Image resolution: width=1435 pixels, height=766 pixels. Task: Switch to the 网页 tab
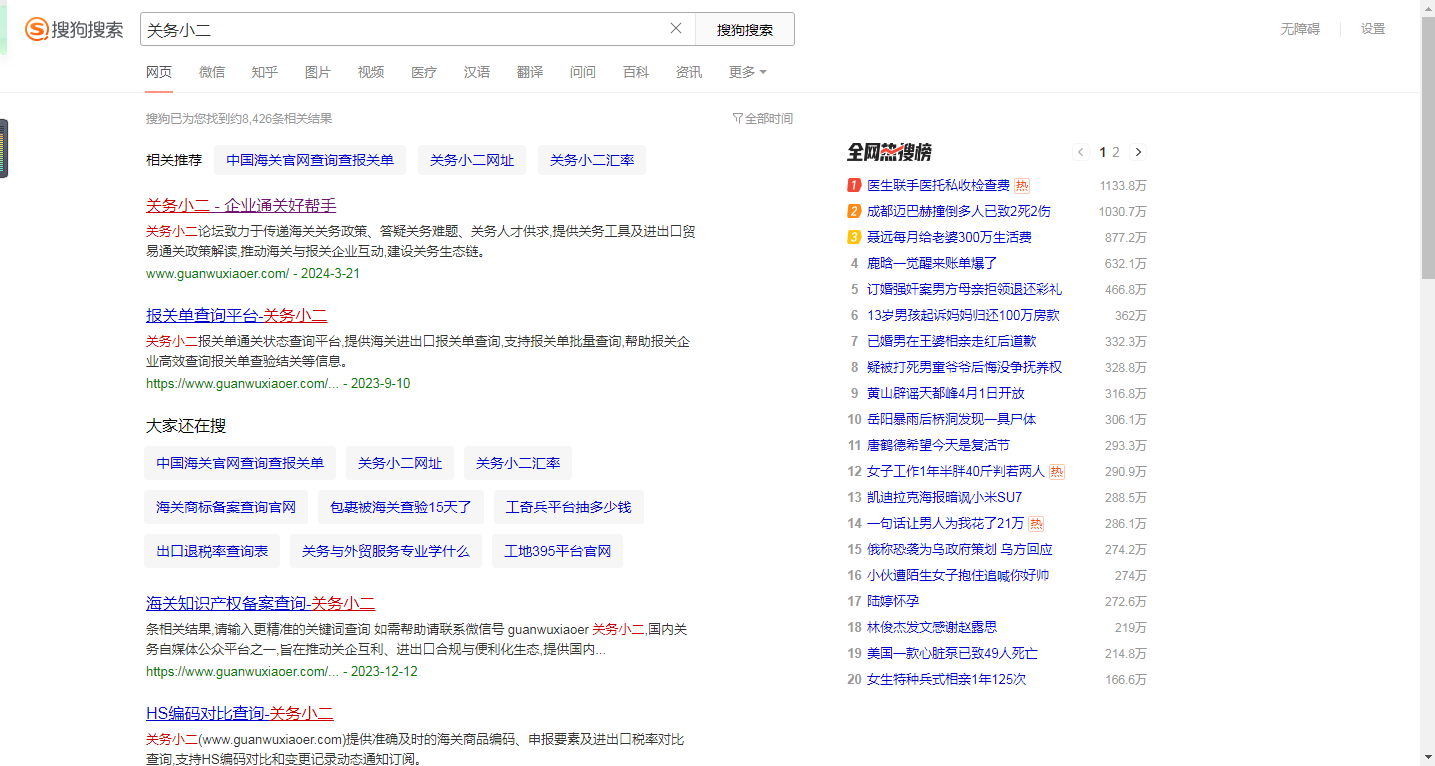coord(159,72)
